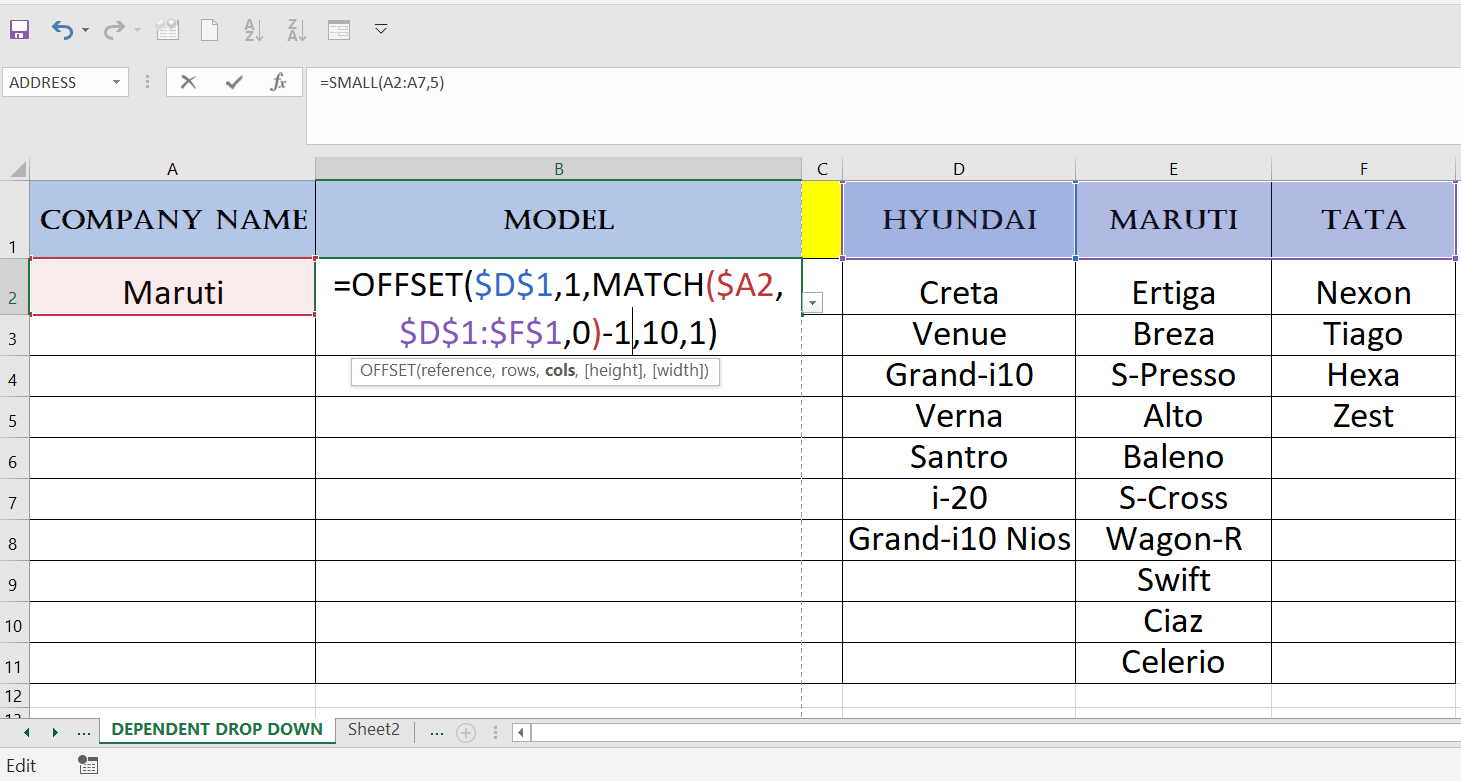Open the data validation dropdown beside B2

(813, 303)
